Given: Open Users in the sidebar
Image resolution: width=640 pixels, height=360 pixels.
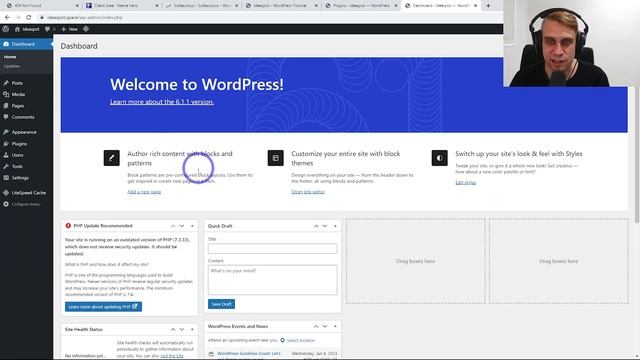Looking at the screenshot, I should pos(26,155).
